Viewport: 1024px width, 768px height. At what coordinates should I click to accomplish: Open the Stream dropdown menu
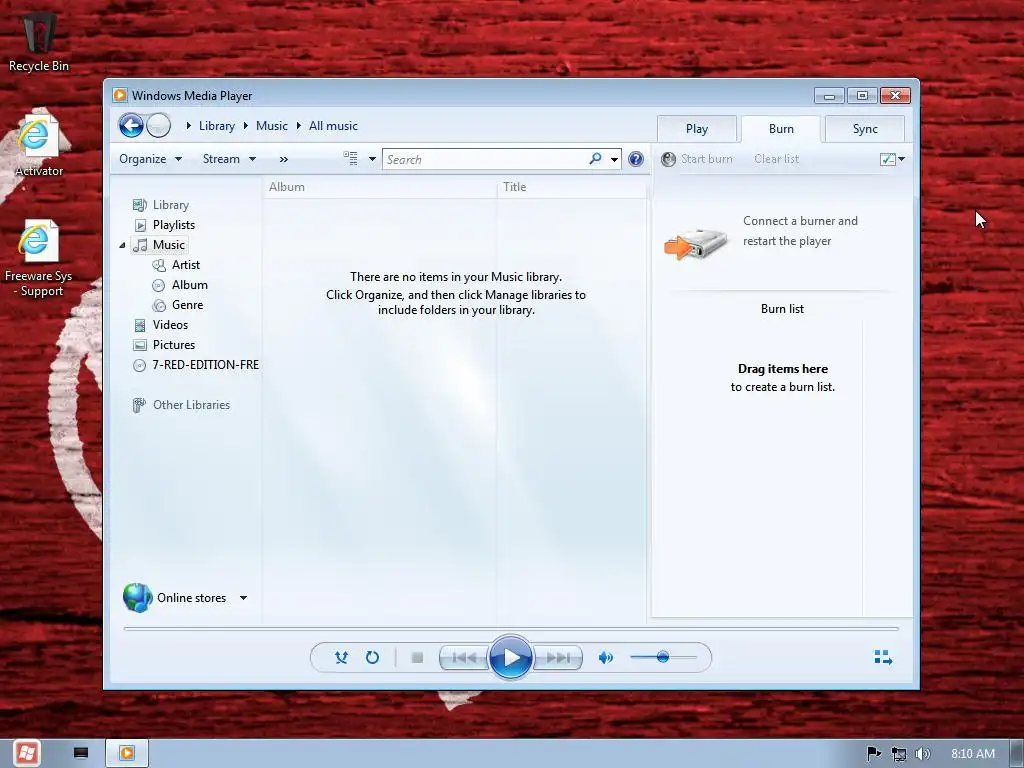(x=229, y=159)
